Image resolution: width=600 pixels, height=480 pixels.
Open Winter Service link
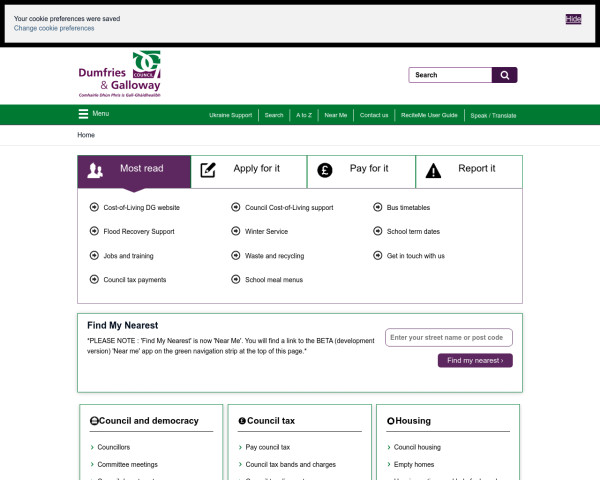tap(266, 232)
